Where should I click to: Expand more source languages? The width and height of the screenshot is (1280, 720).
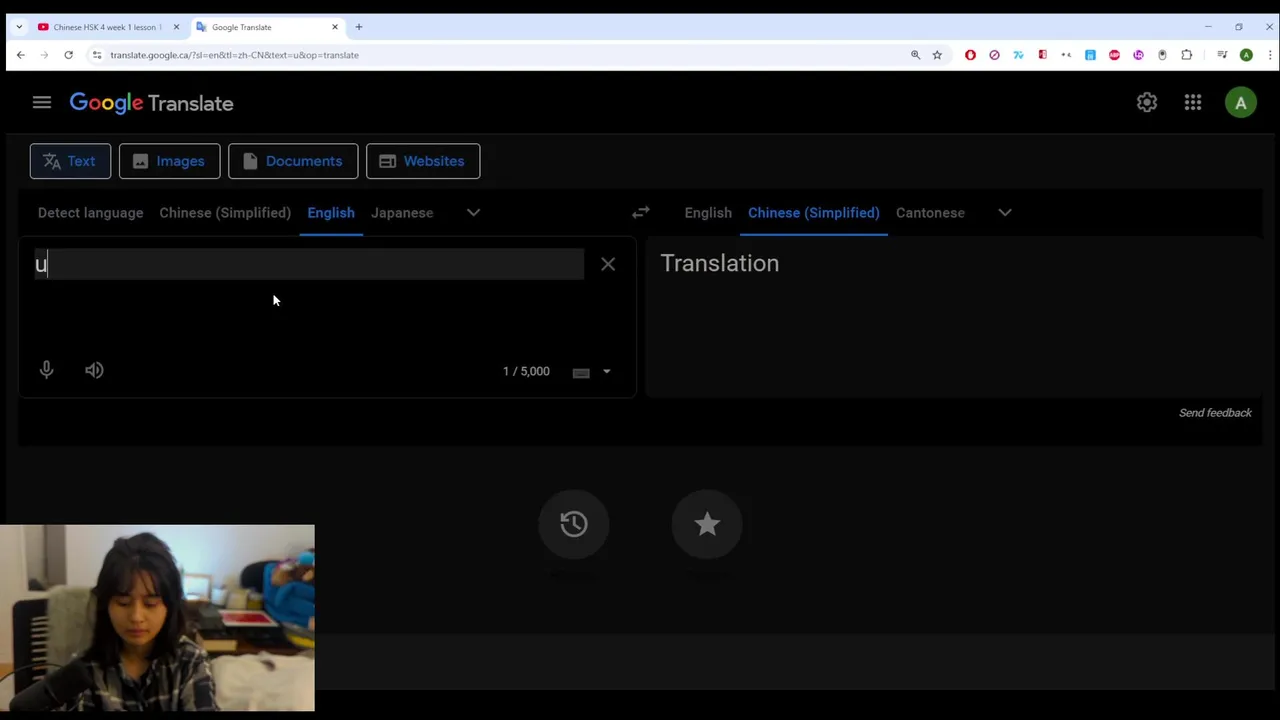474,212
